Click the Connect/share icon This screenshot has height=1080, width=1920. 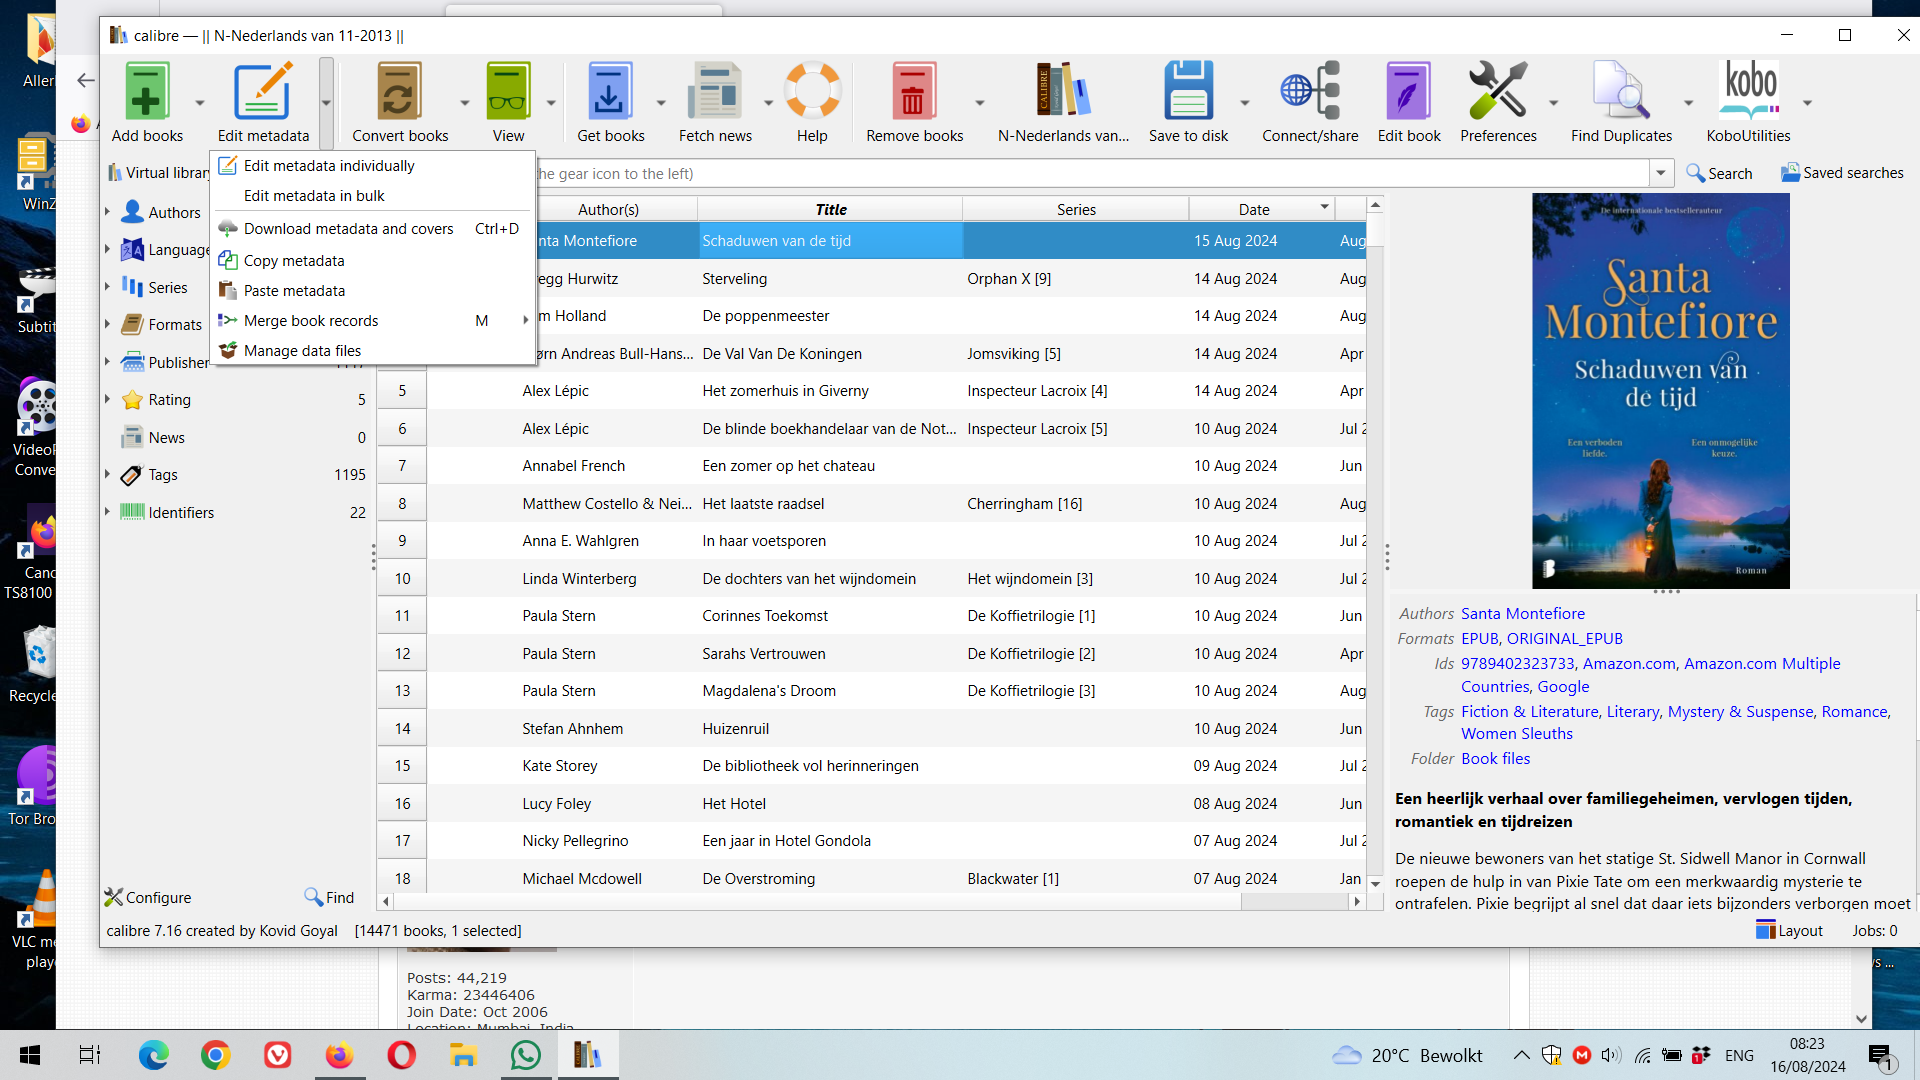point(1309,92)
